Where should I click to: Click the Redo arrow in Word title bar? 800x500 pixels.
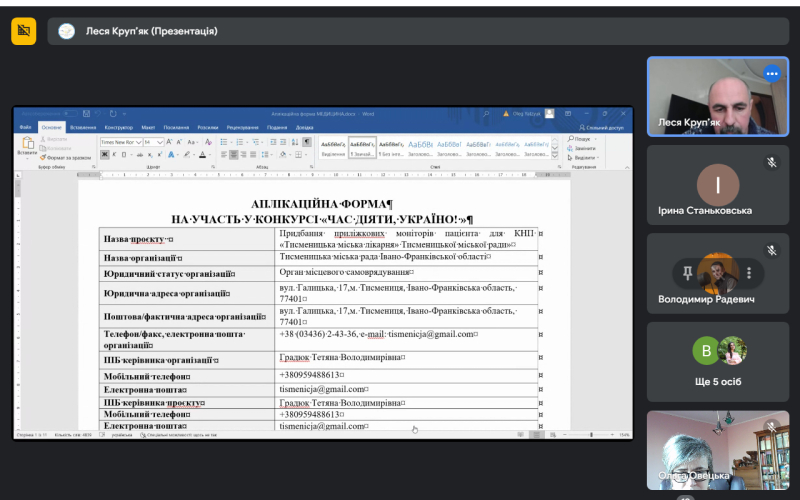pos(113,114)
